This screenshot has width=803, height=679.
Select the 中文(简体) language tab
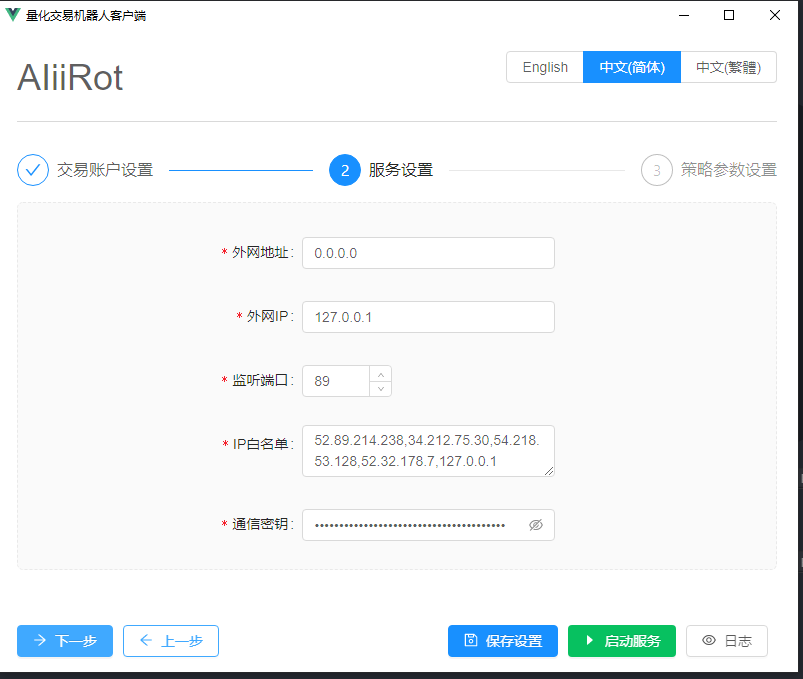pos(631,67)
